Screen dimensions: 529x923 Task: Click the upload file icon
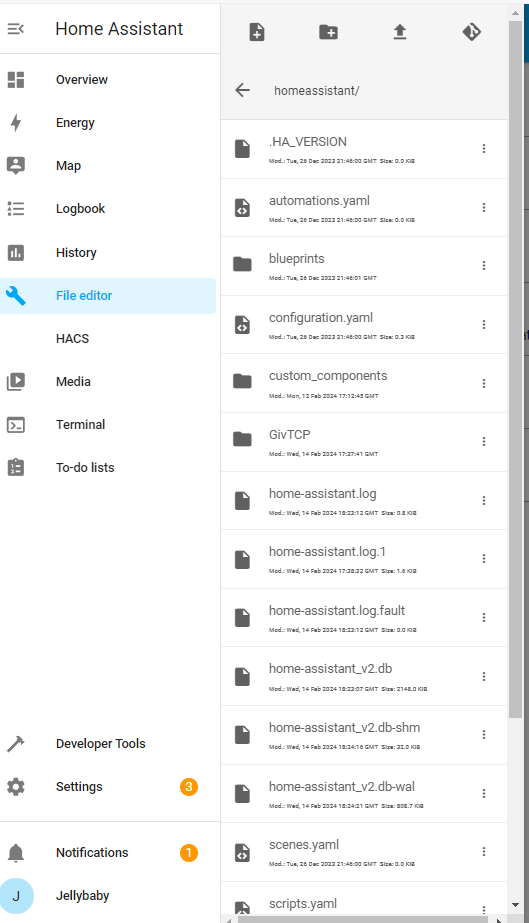coord(400,32)
